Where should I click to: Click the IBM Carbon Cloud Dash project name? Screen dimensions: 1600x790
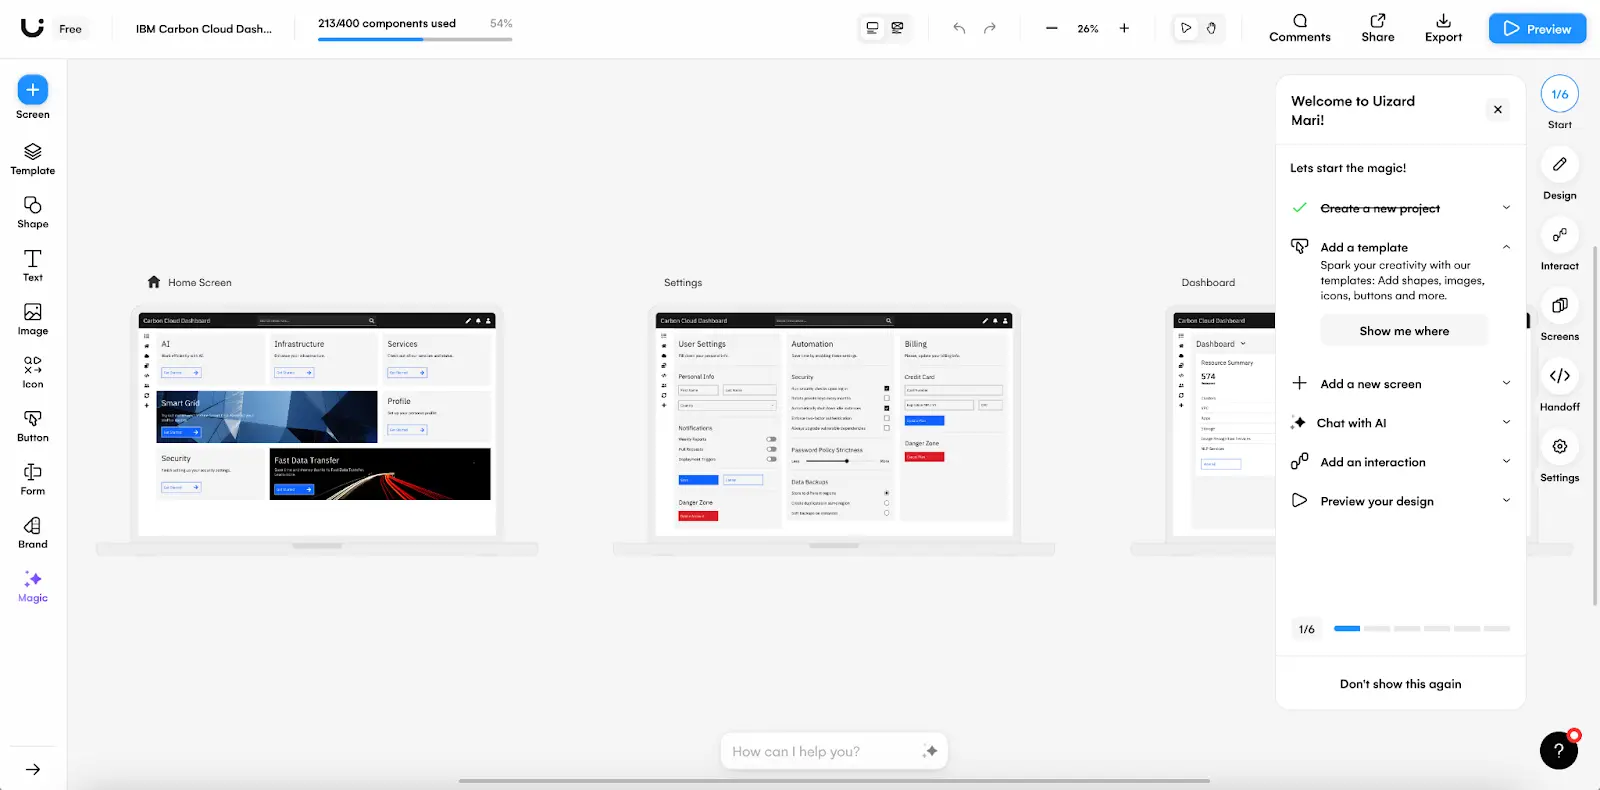tap(204, 29)
